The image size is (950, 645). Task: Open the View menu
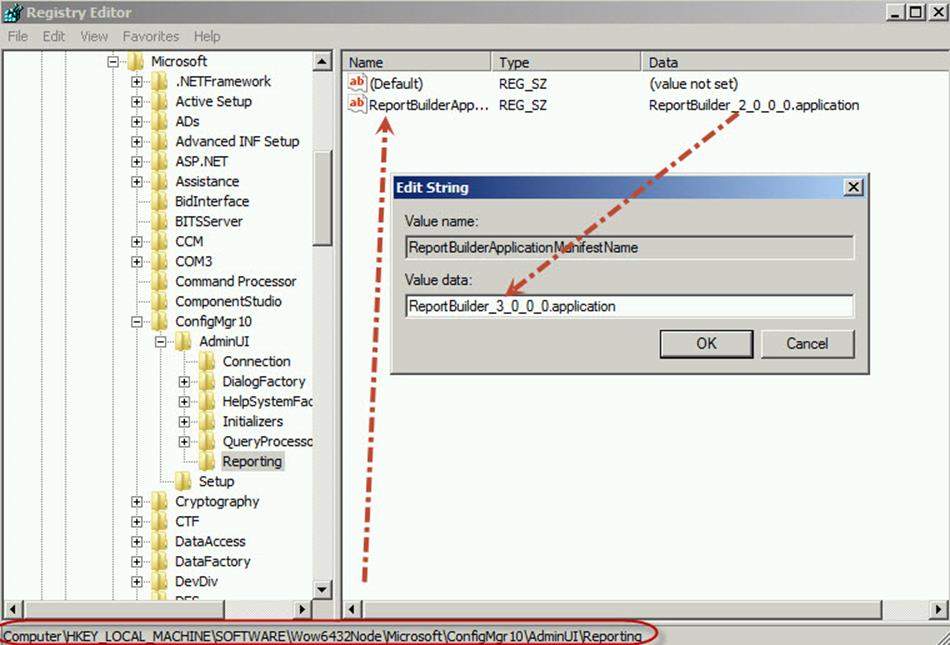pos(95,36)
